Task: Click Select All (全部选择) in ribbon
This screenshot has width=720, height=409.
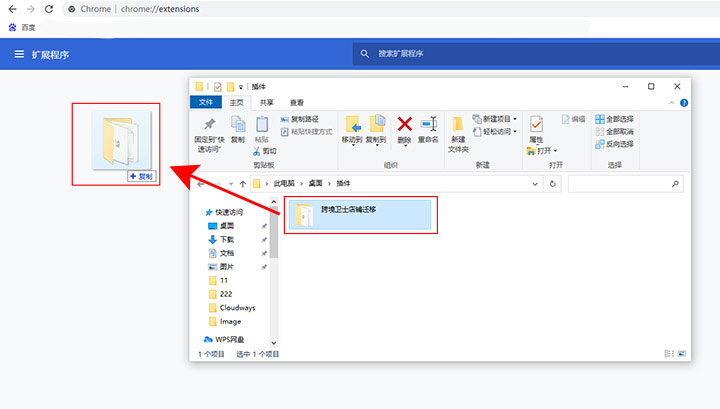Action: tap(613, 119)
